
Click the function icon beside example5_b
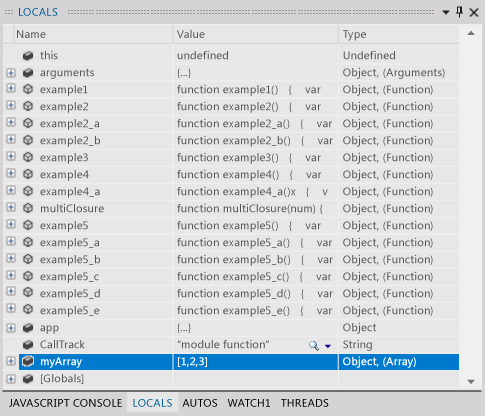[28, 259]
